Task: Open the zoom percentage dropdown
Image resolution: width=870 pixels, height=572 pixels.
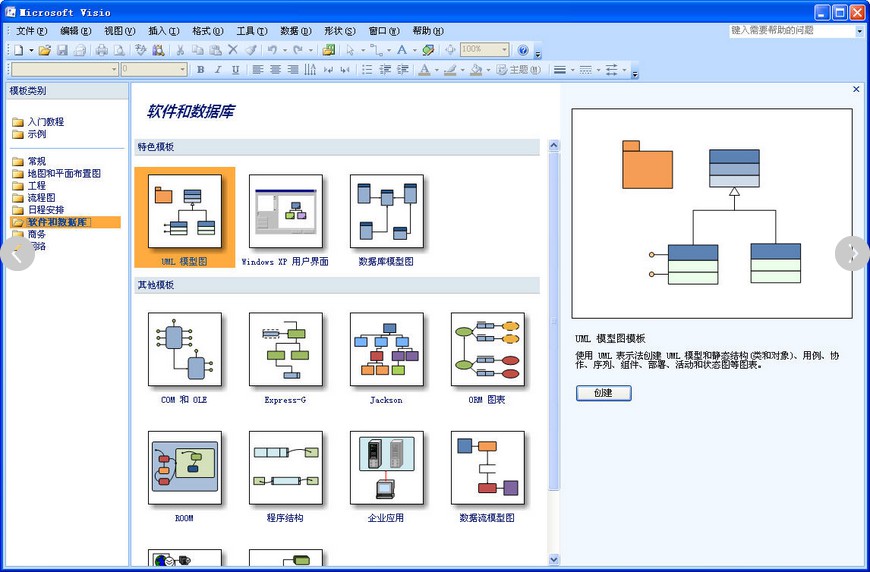Action: [x=504, y=50]
